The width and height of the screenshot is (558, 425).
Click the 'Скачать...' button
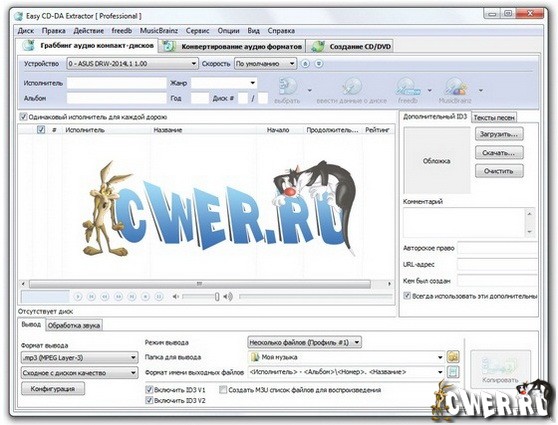499,153
